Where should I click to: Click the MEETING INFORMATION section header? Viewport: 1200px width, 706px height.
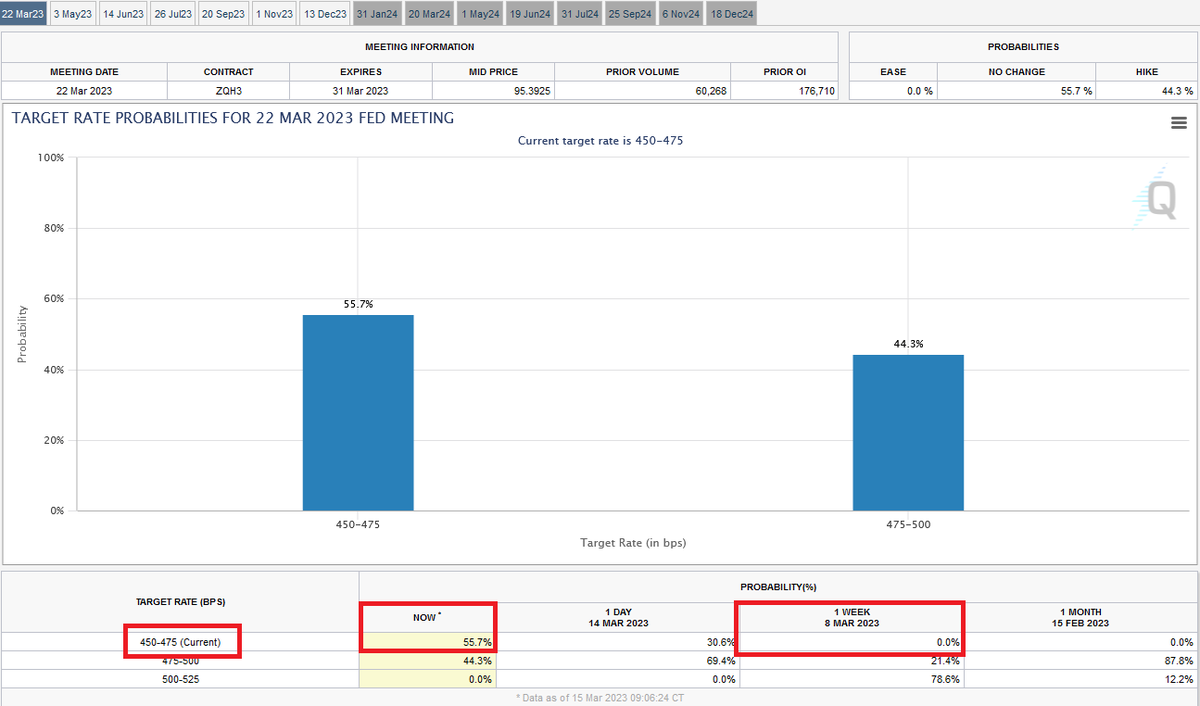(x=419, y=47)
